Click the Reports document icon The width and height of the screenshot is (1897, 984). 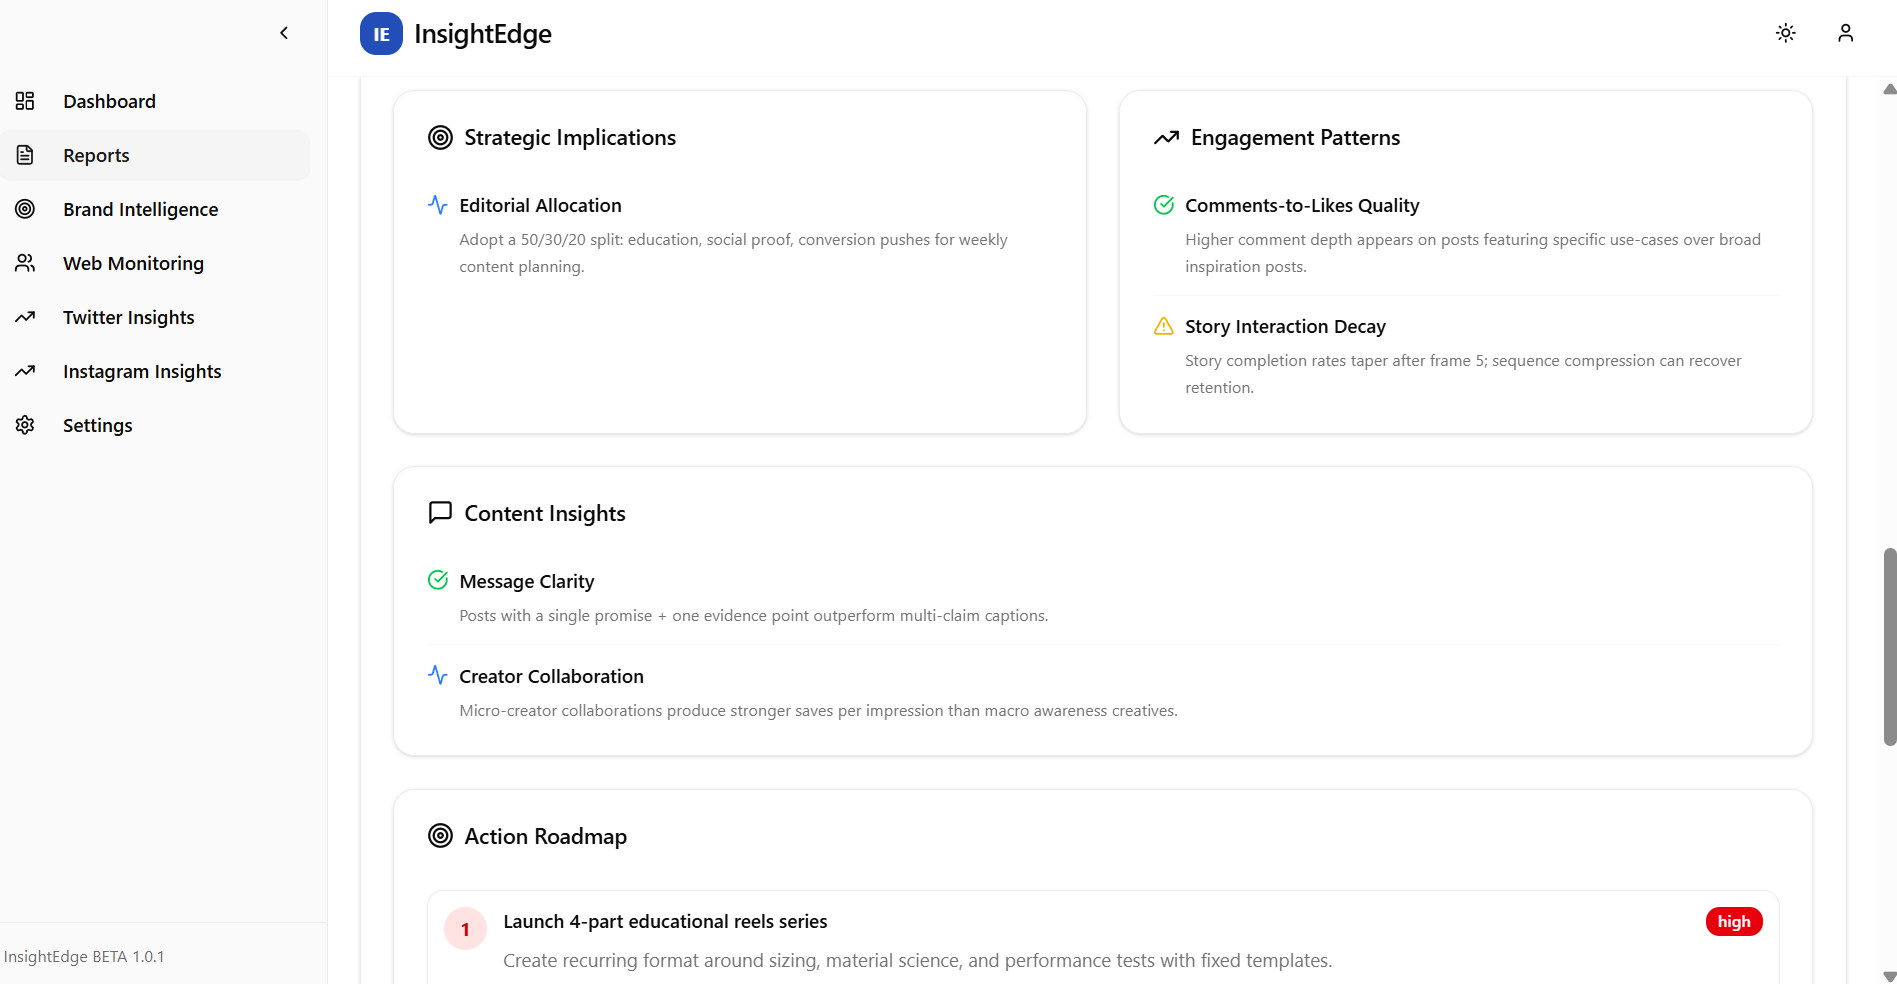pyautogui.click(x=25, y=154)
